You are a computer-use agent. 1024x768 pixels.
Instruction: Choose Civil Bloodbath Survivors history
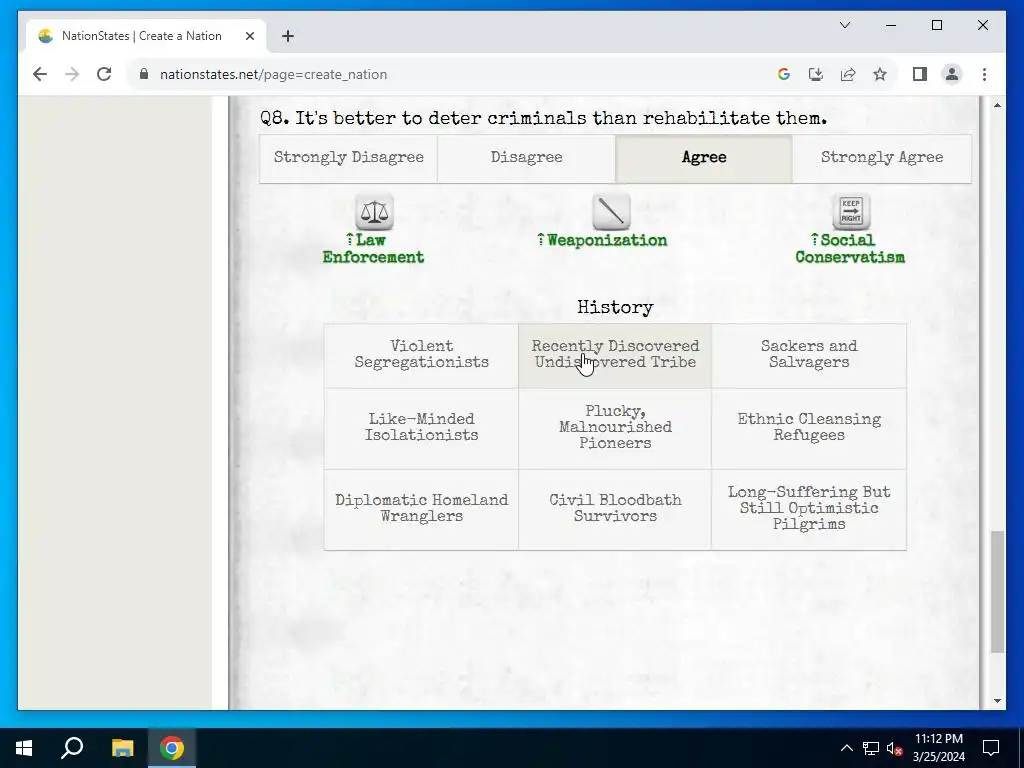click(x=615, y=509)
